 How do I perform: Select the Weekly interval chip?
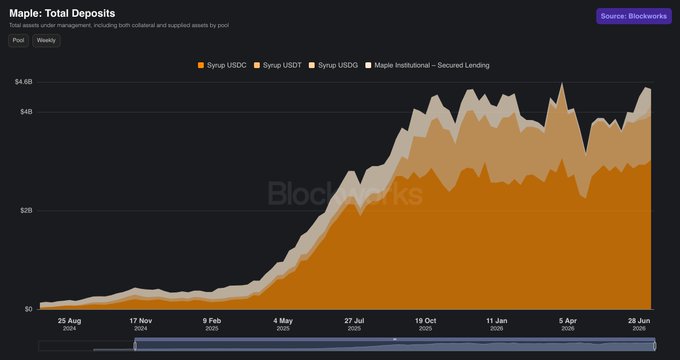[x=46, y=40]
